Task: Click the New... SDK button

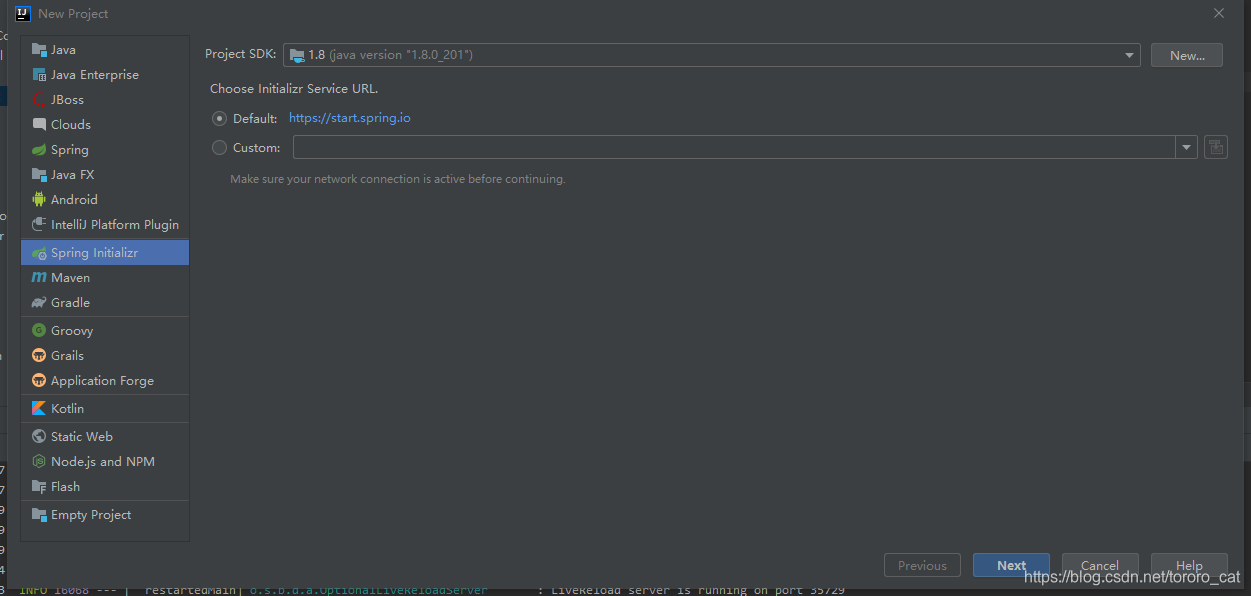Action: tap(1187, 55)
